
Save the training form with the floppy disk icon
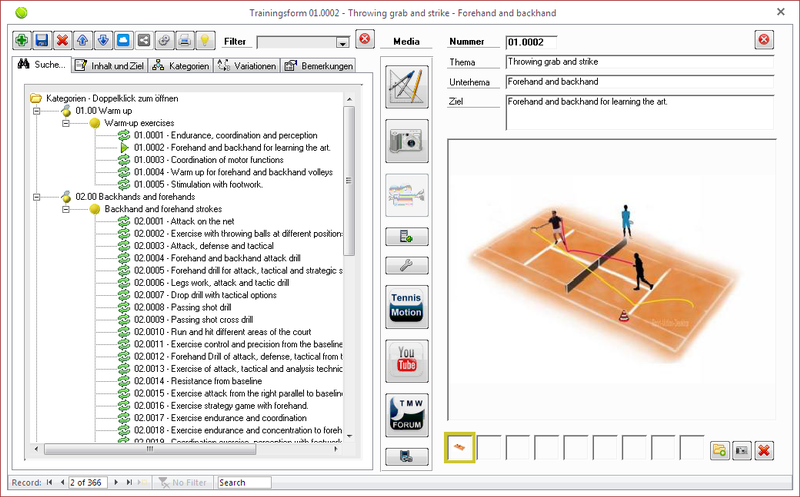42,41
